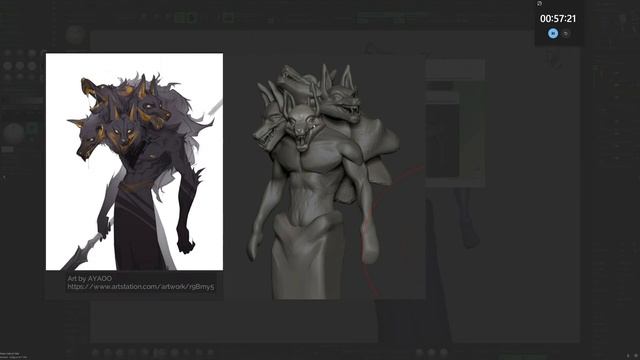Click the small icon above the timer

[x=539, y=4]
